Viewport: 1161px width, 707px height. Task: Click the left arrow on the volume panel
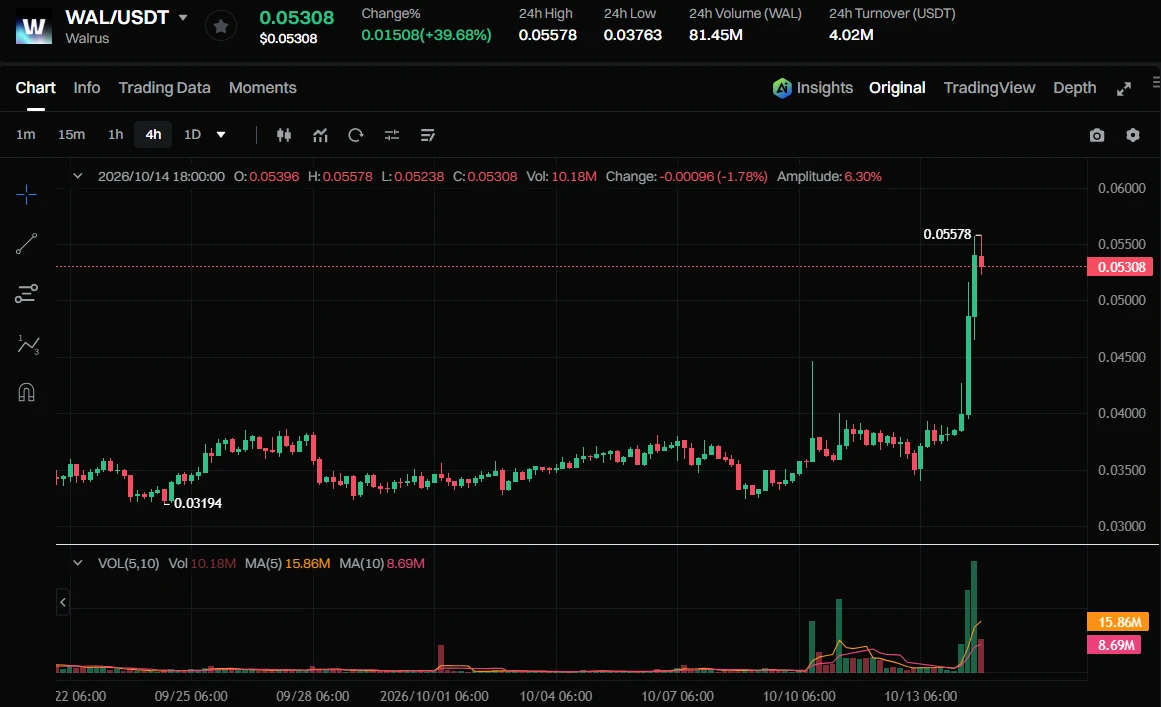click(x=63, y=602)
